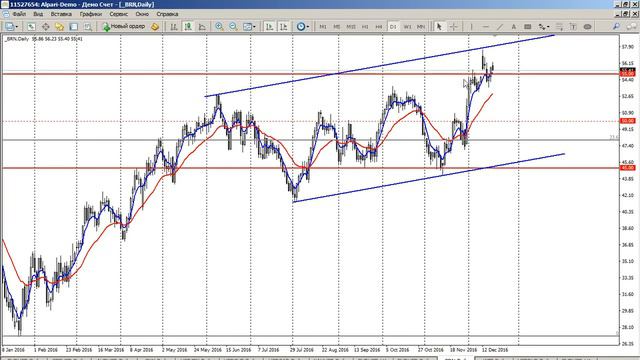Open the search magnifier at toolbar end
Viewport: 640px width, 360px height.
[x=616, y=27]
